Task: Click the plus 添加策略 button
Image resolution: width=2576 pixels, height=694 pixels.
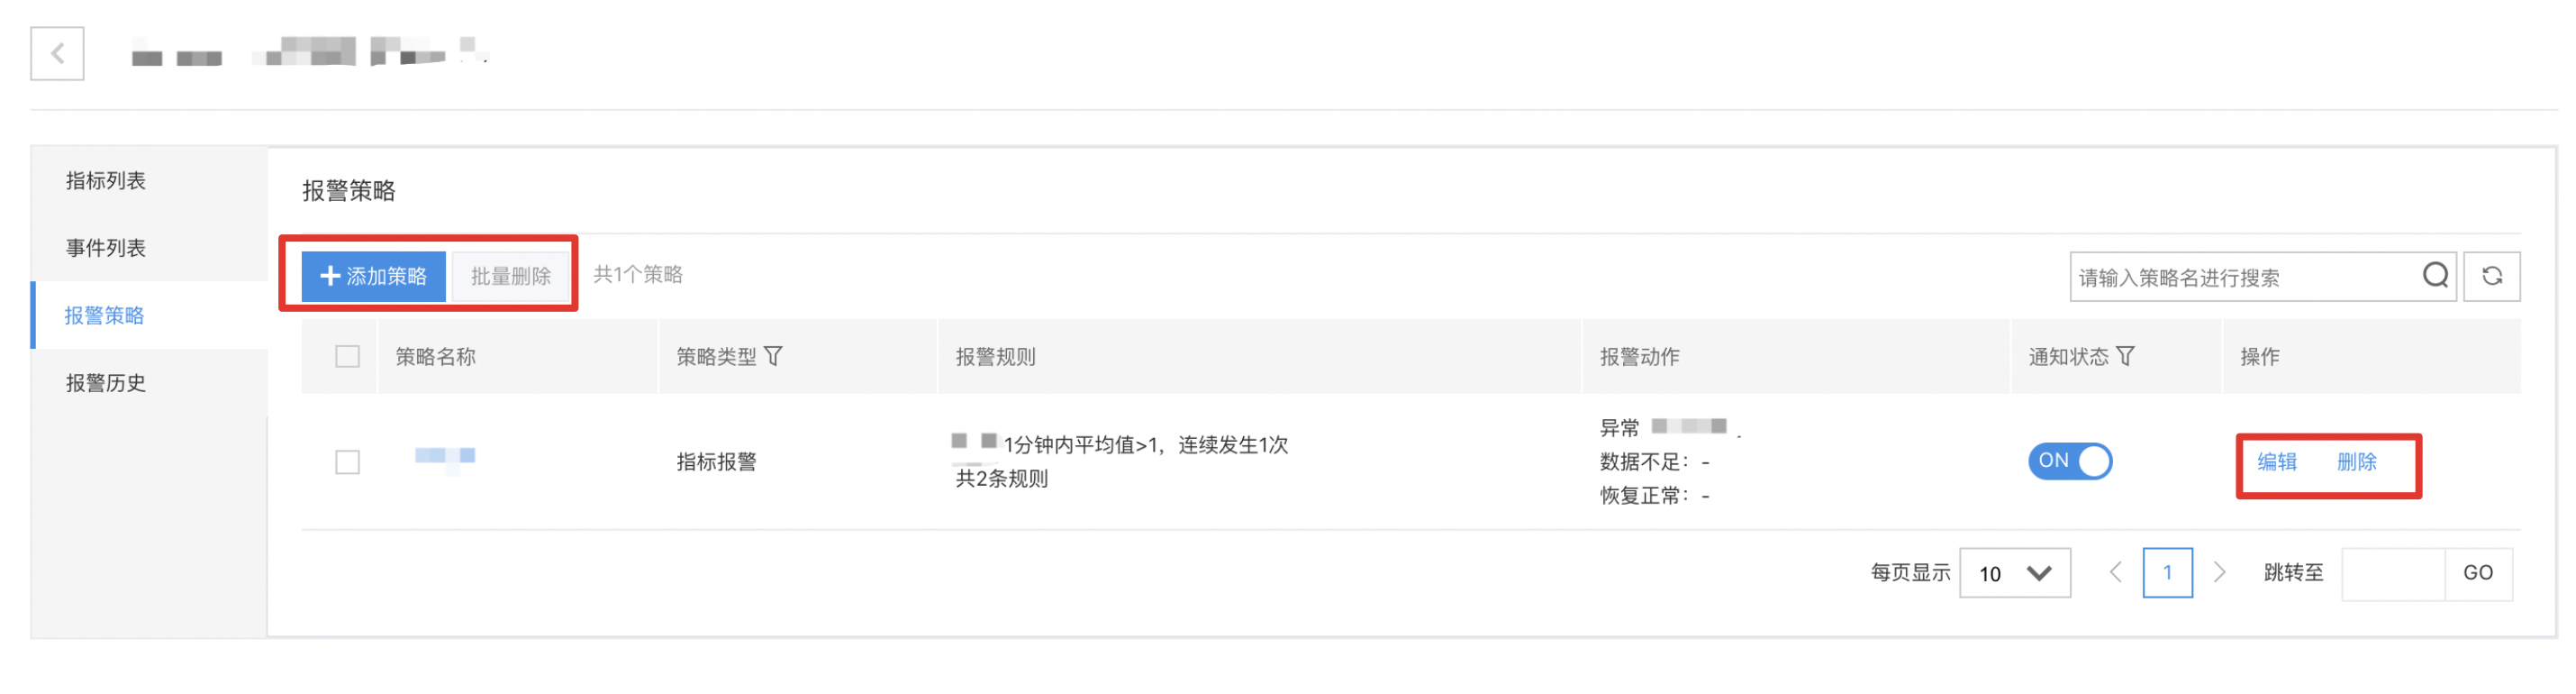Action: [x=373, y=276]
